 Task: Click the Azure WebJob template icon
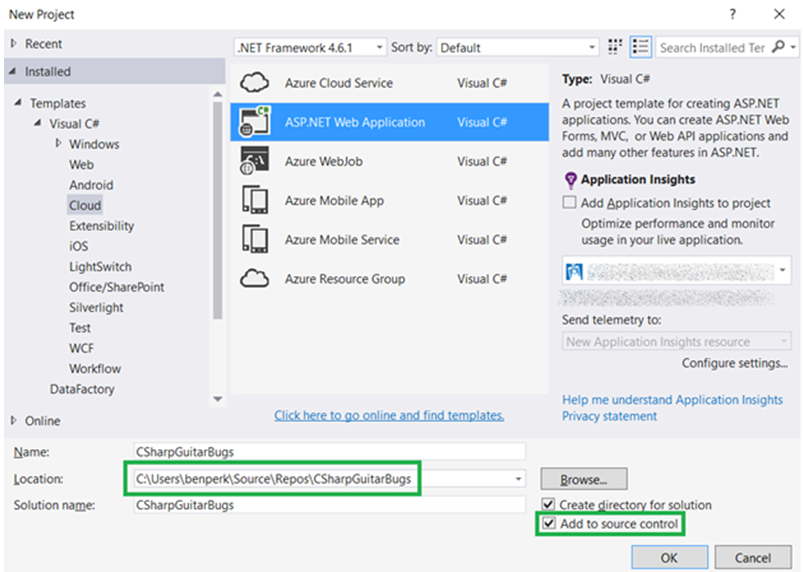(255, 161)
